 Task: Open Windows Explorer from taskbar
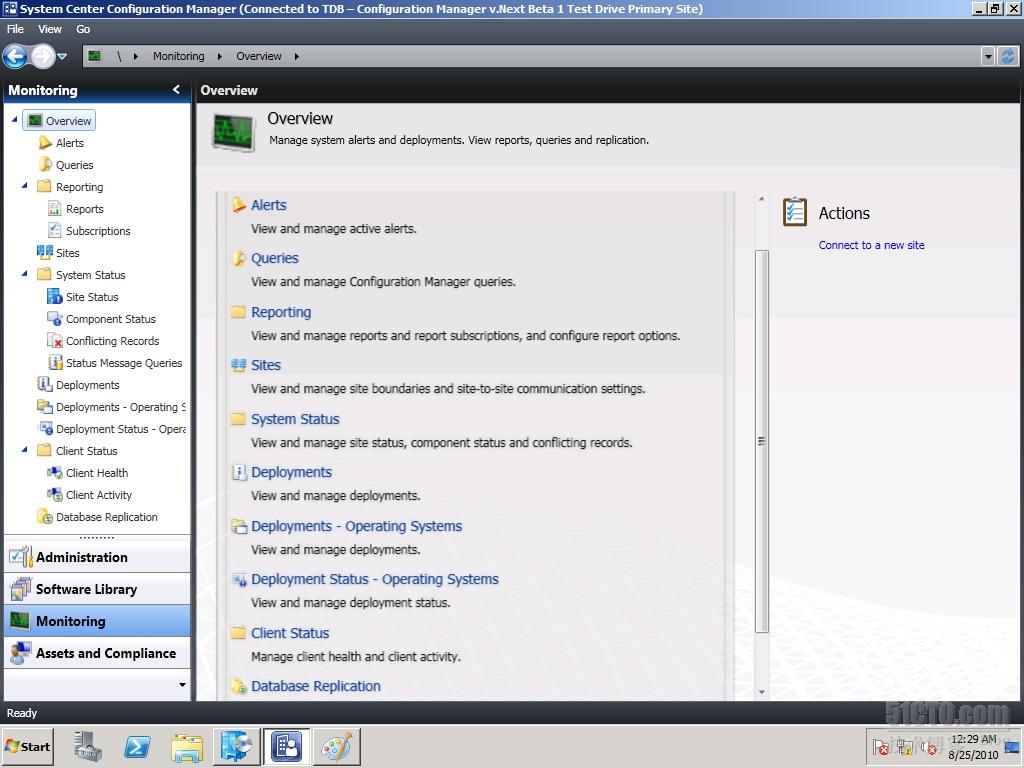pos(187,746)
